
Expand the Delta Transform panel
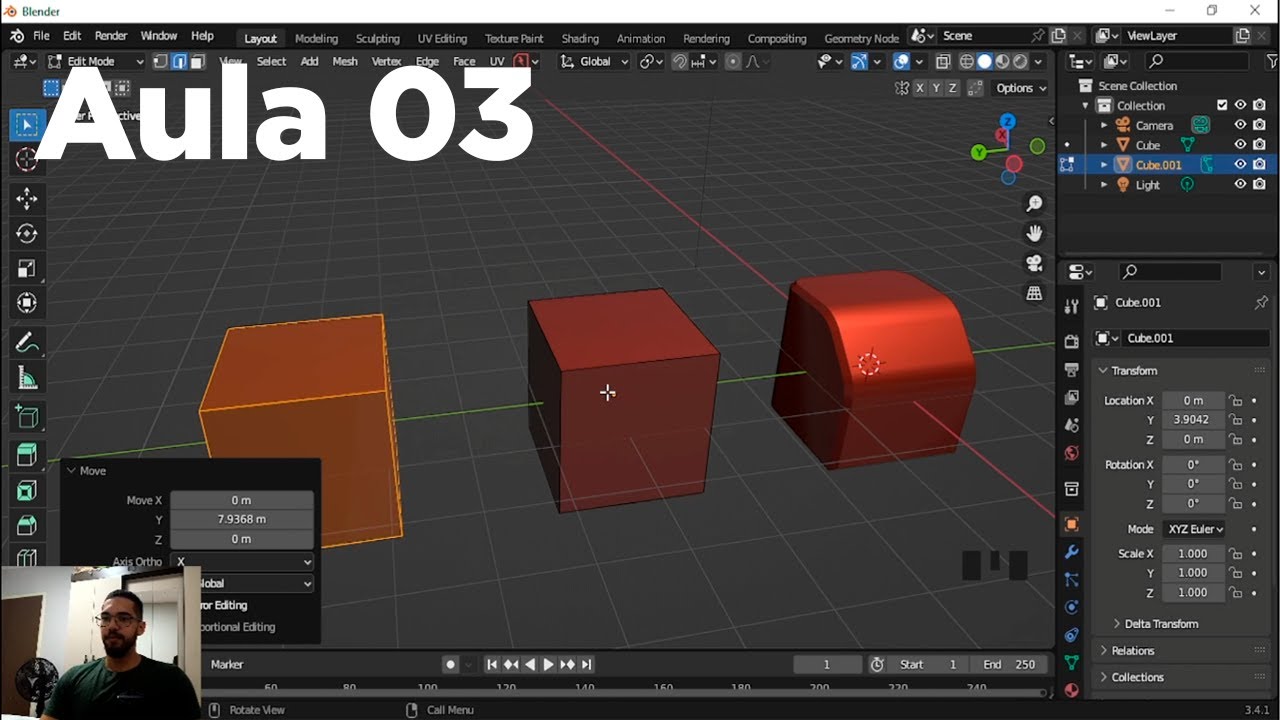tap(1160, 623)
